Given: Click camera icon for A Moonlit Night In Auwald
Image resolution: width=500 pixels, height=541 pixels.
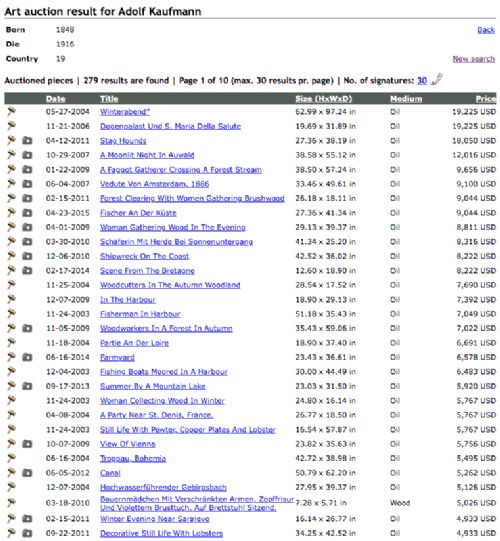Looking at the screenshot, I should (27, 155).
